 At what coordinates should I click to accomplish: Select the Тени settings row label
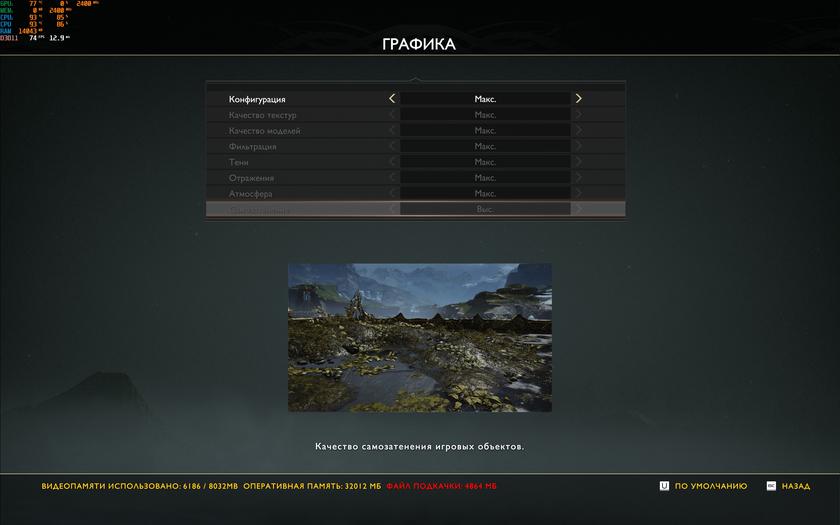[x=239, y=162]
